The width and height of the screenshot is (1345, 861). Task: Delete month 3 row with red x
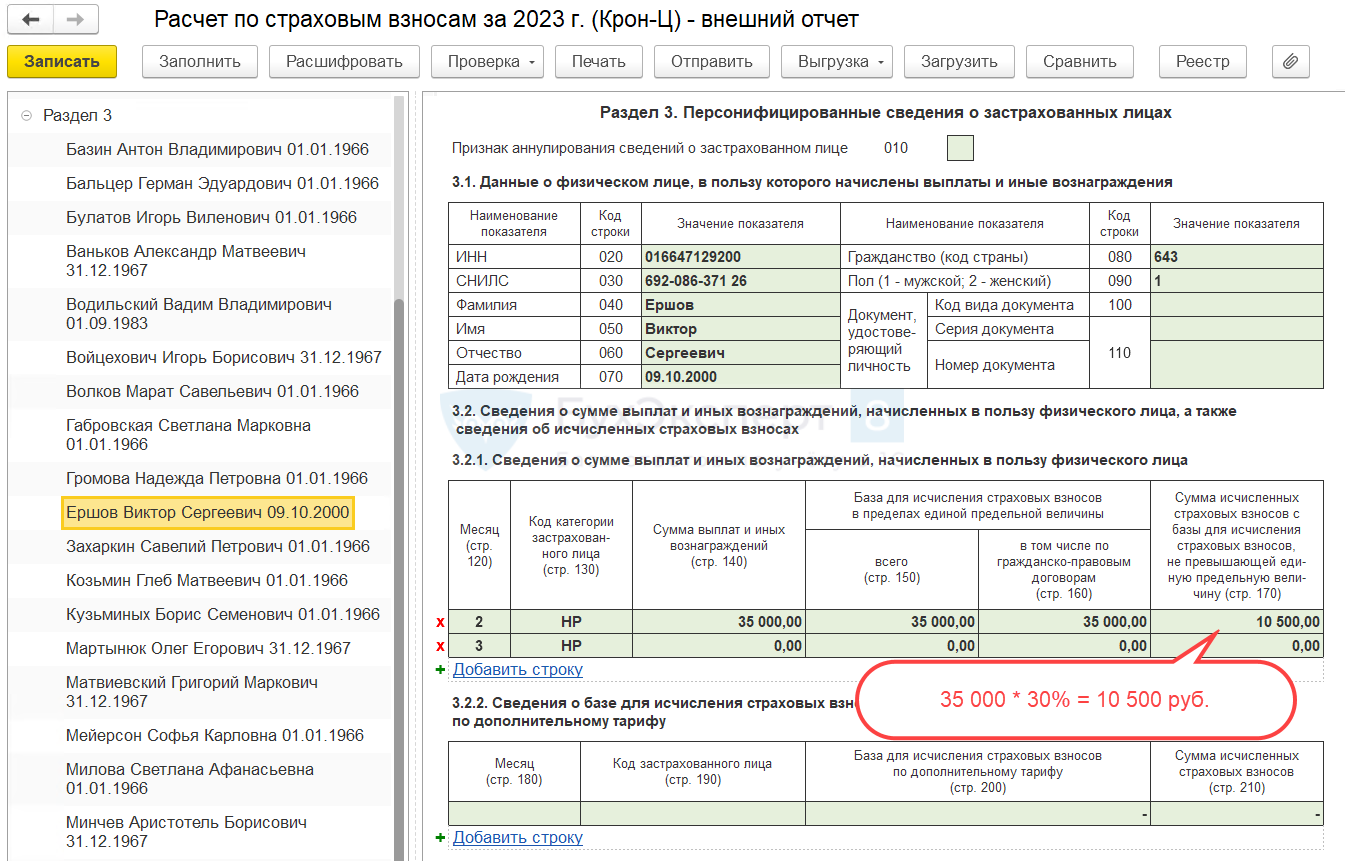click(440, 646)
